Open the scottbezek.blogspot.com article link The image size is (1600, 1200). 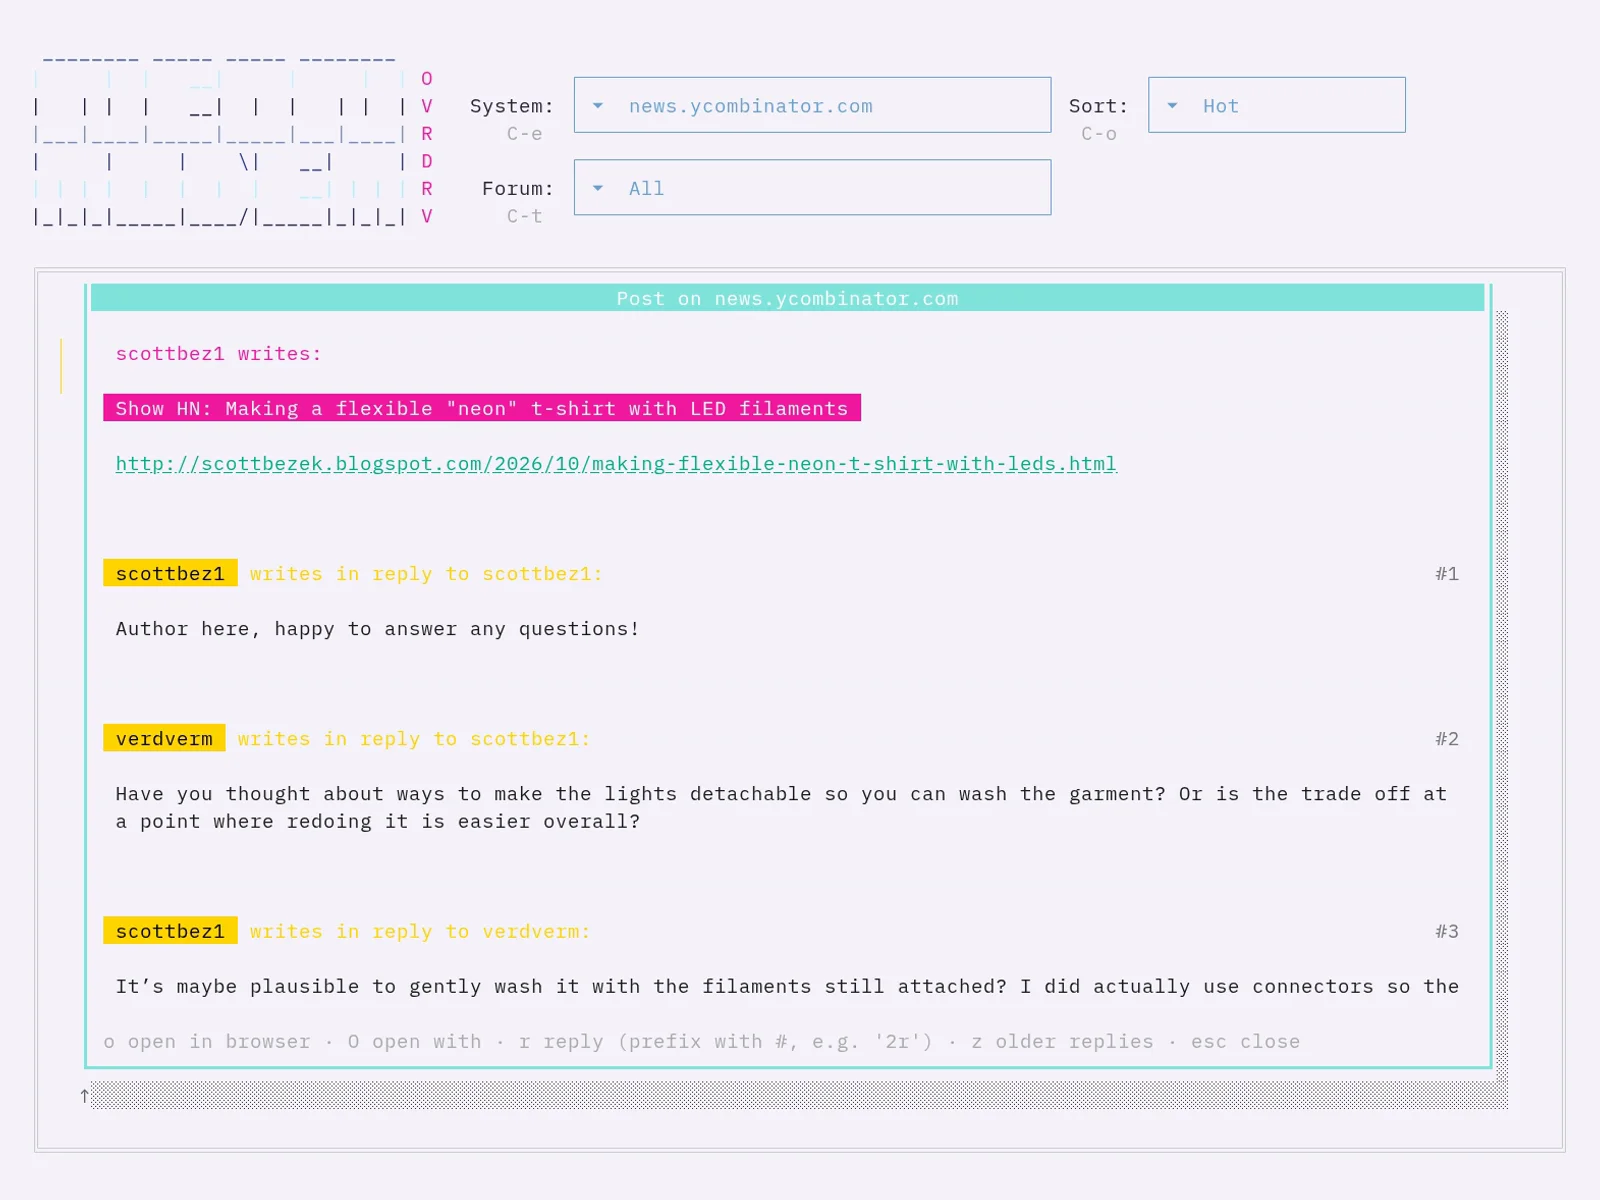pyautogui.click(x=616, y=464)
